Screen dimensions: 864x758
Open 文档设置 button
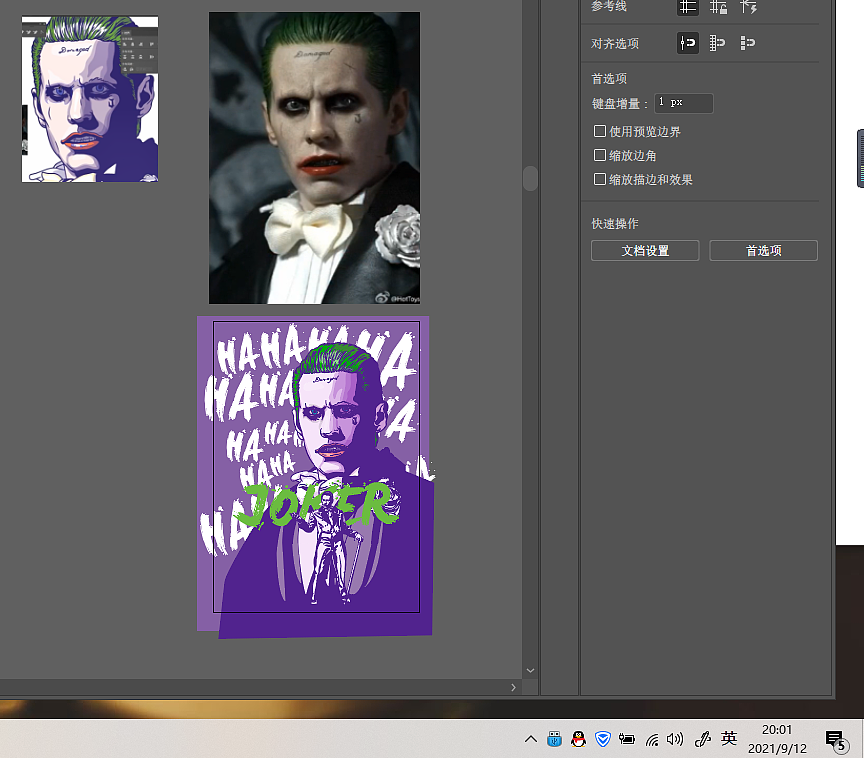tap(645, 251)
